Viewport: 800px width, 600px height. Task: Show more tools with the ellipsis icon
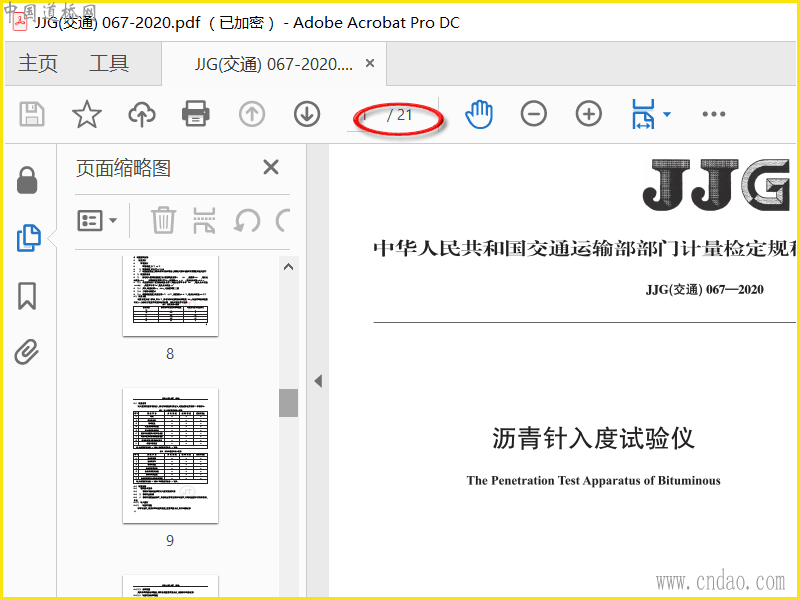pos(713,114)
